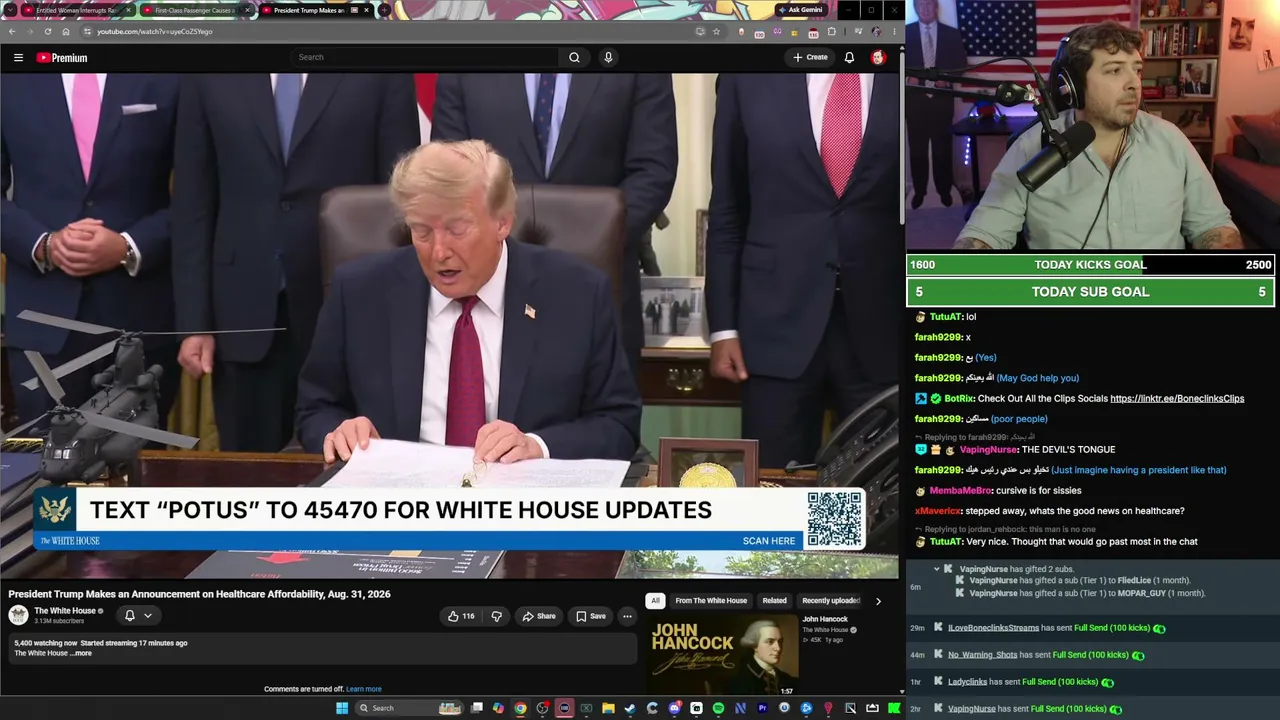Viewport: 1280px width, 720px height.
Task: Click the video title text
Action: click(x=199, y=594)
